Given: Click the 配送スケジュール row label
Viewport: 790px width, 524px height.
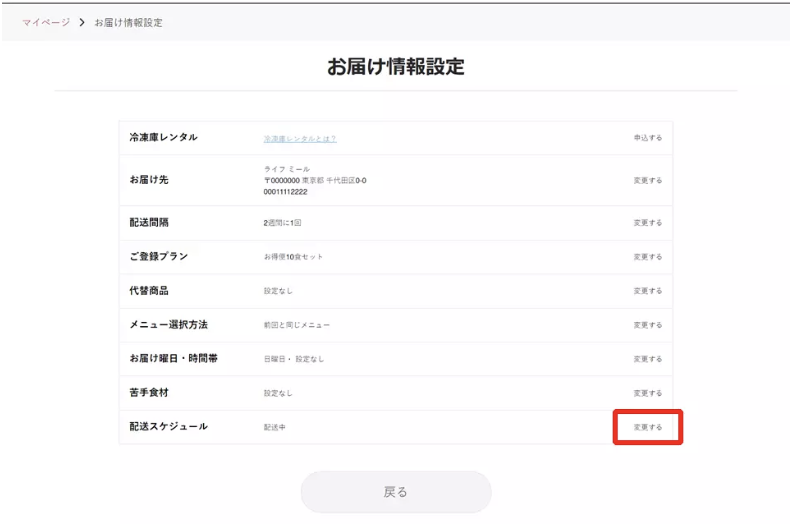Looking at the screenshot, I should coord(168,426).
